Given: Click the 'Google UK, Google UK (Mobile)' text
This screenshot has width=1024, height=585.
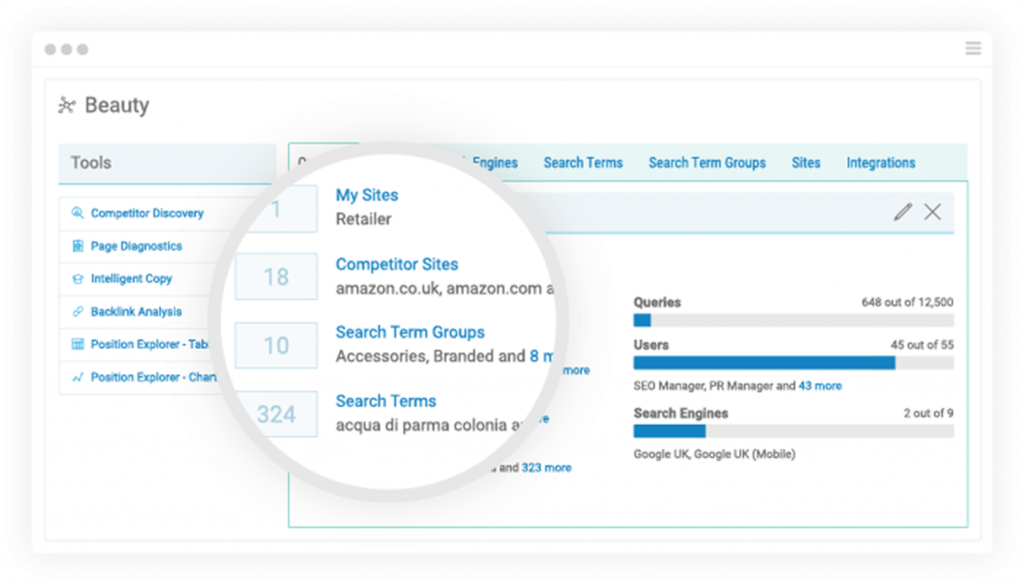Looking at the screenshot, I should click(714, 454).
